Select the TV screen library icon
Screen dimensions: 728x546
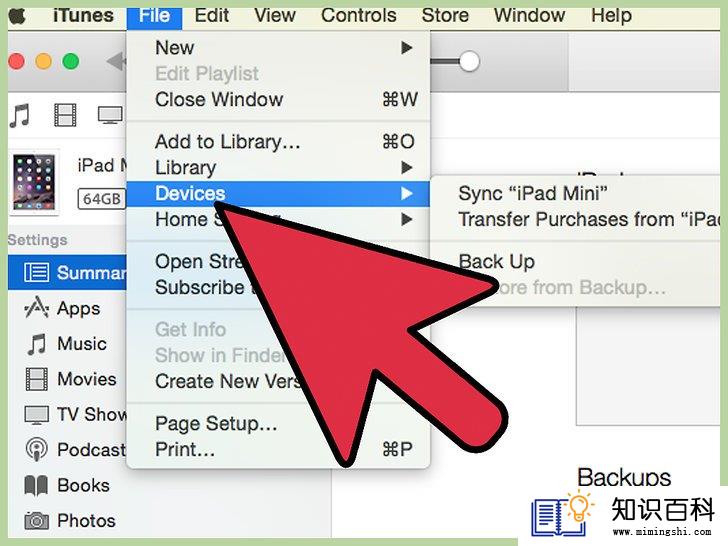point(110,115)
